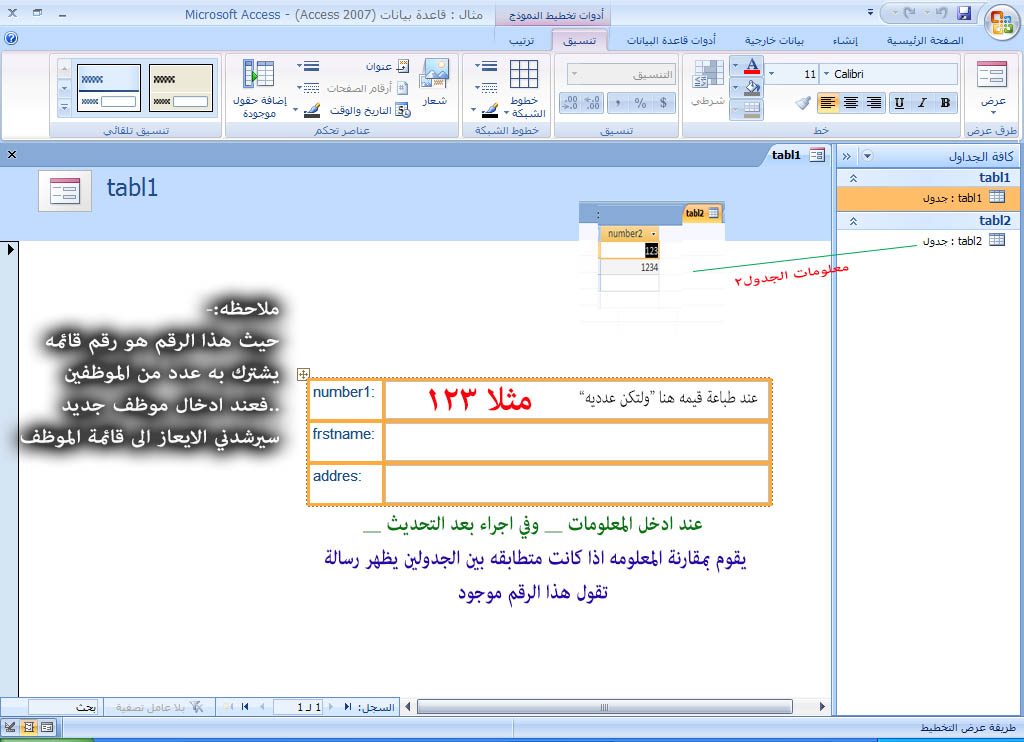Apply percent format with the % icon

pos(640,103)
